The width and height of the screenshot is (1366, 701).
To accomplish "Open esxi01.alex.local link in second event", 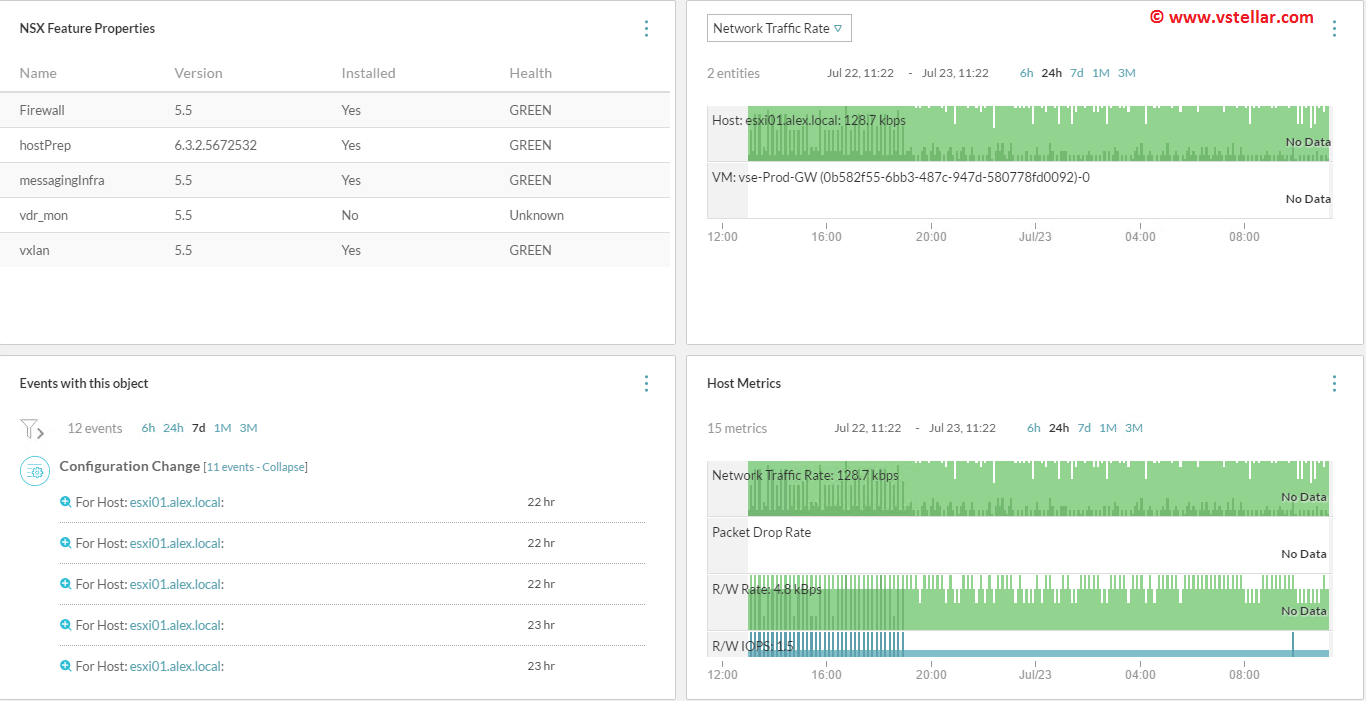I will point(175,543).
